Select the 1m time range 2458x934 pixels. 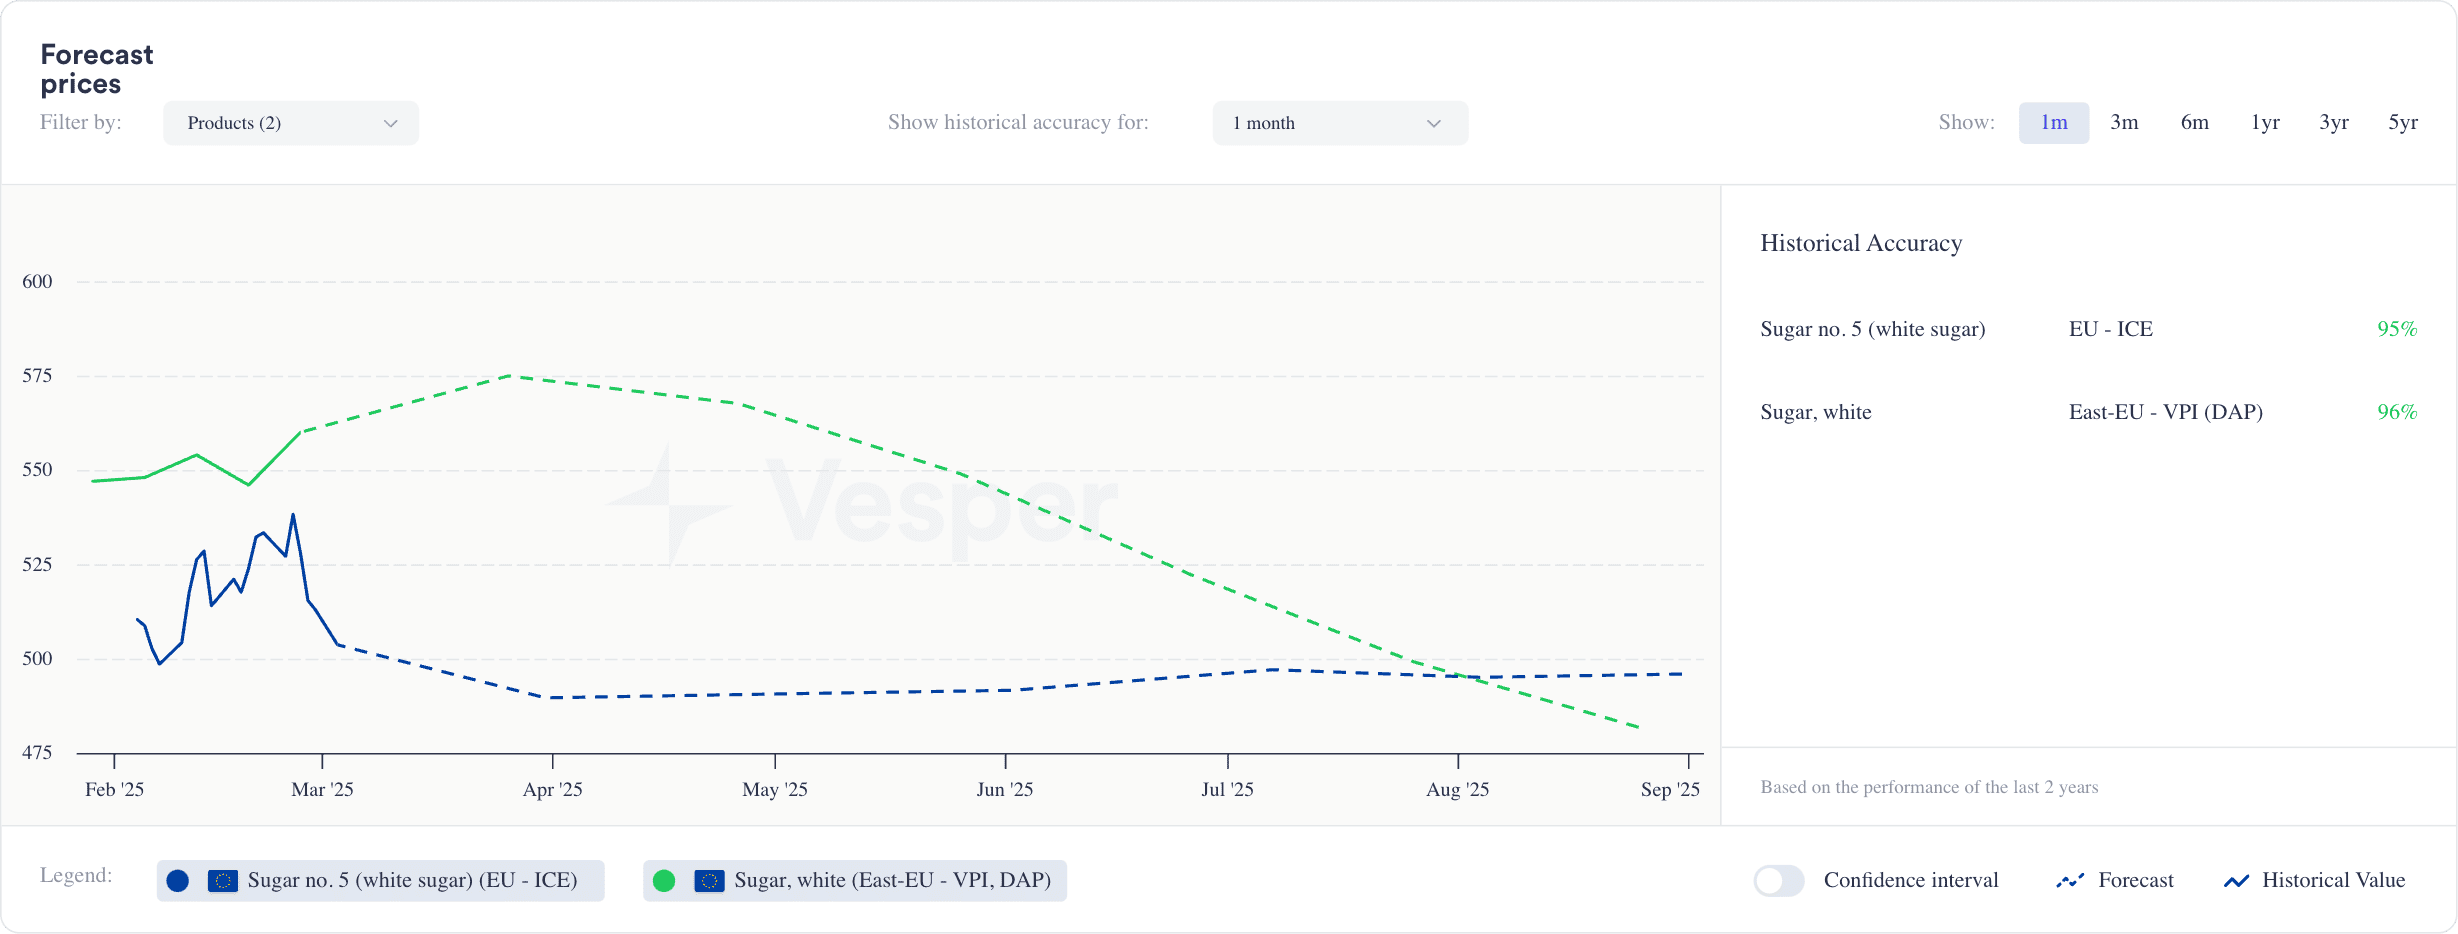pos(2054,123)
